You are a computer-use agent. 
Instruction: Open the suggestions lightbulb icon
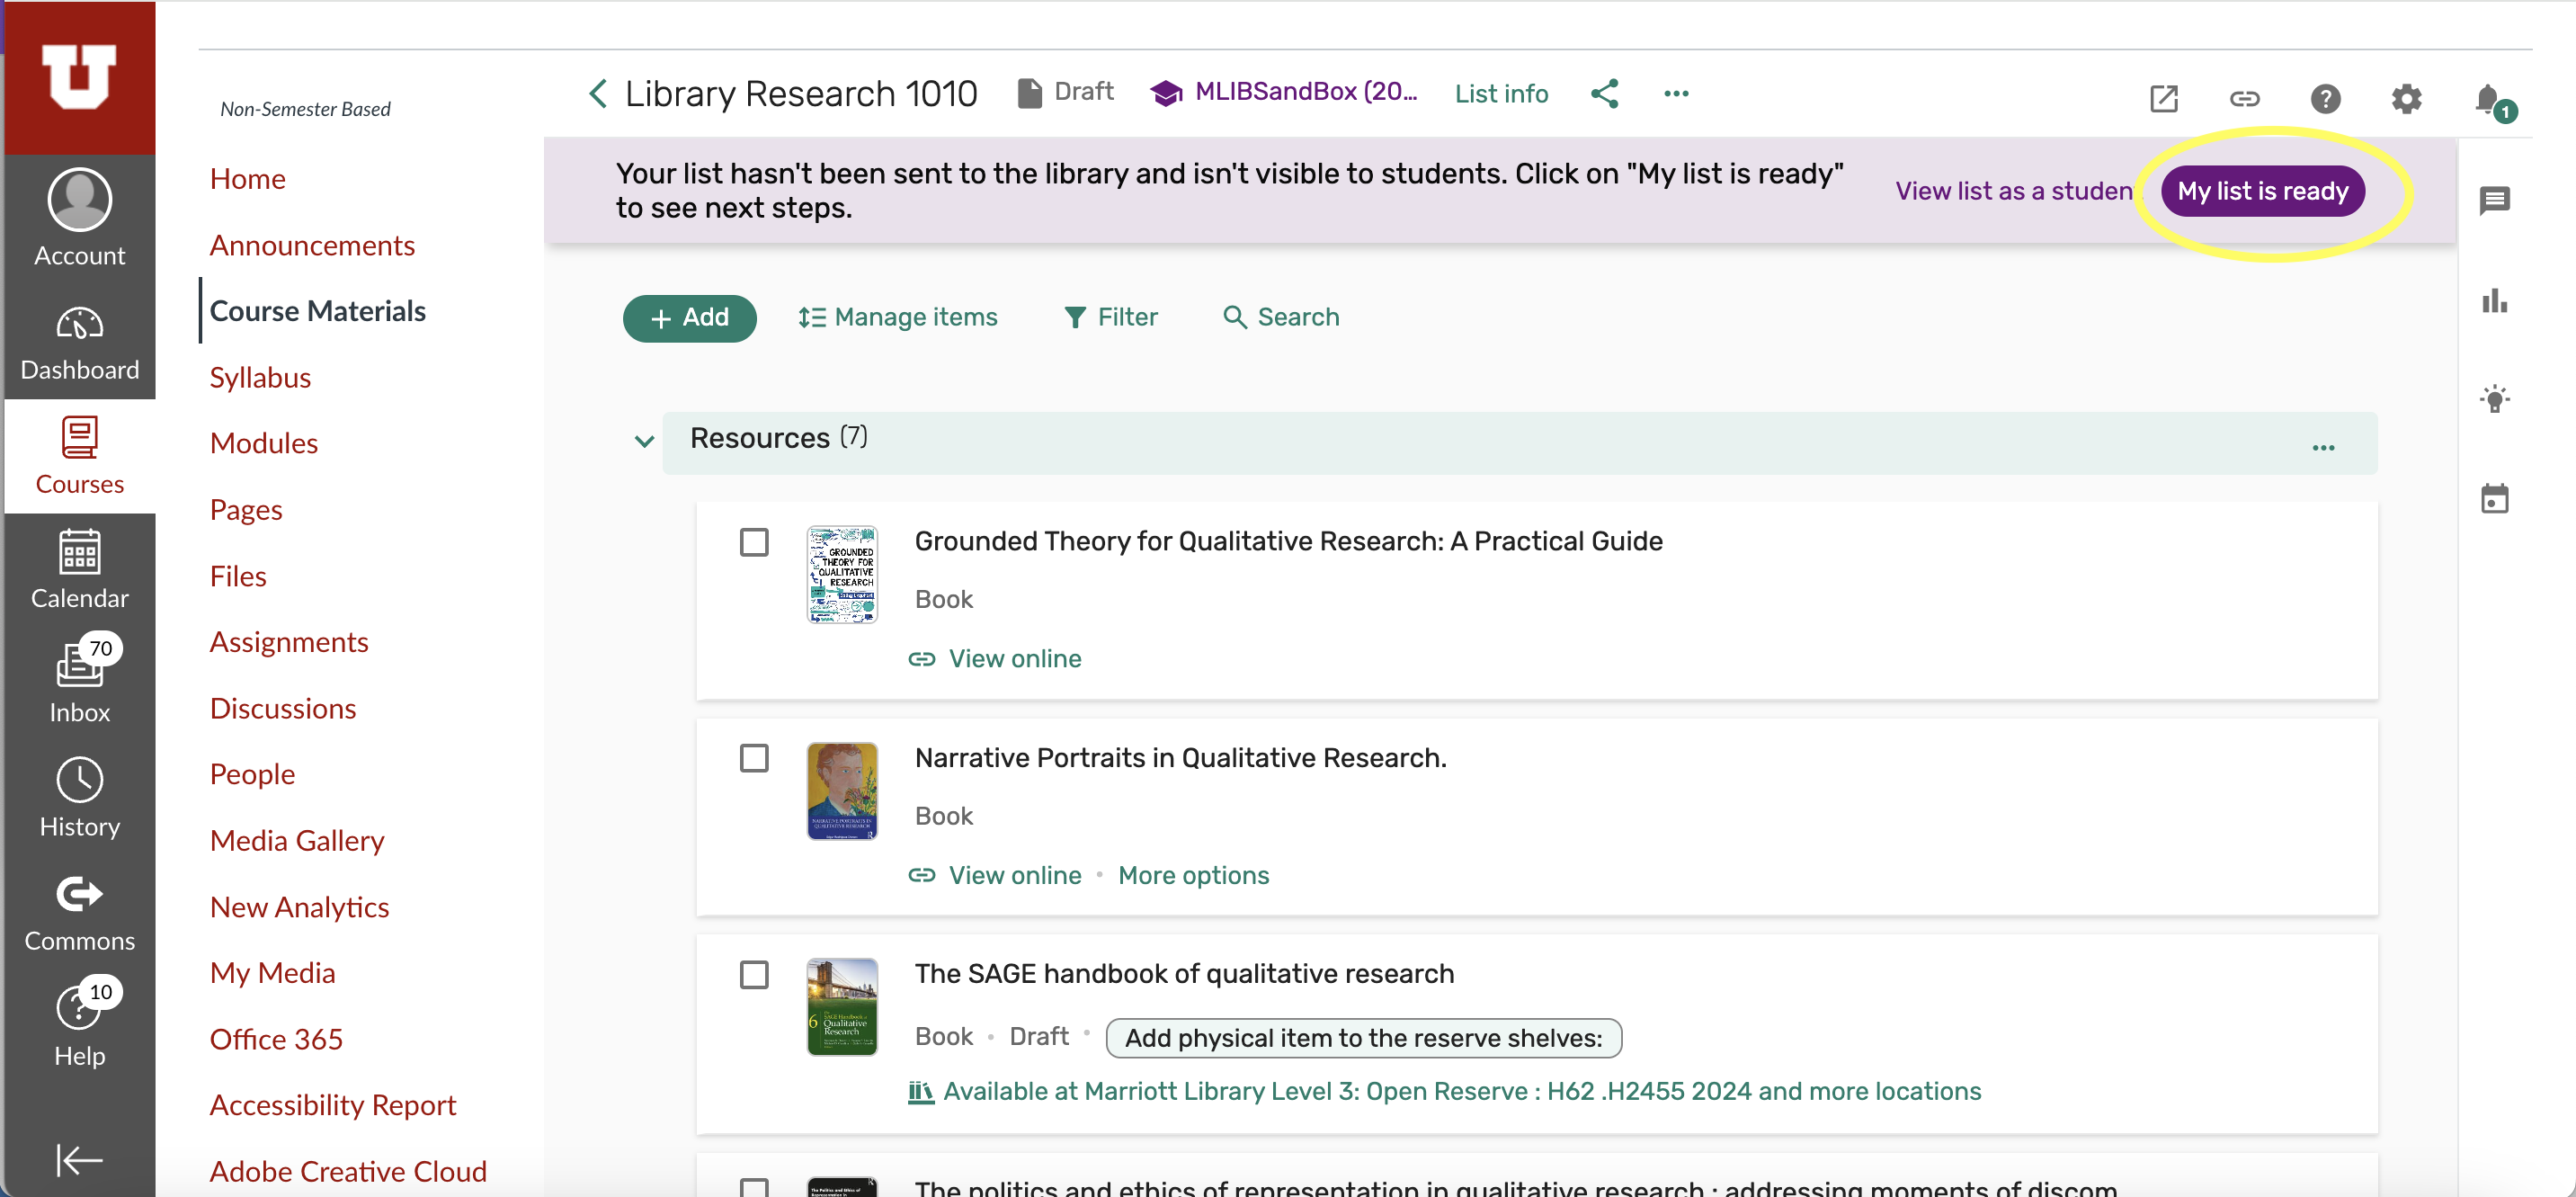pyautogui.click(x=2494, y=398)
